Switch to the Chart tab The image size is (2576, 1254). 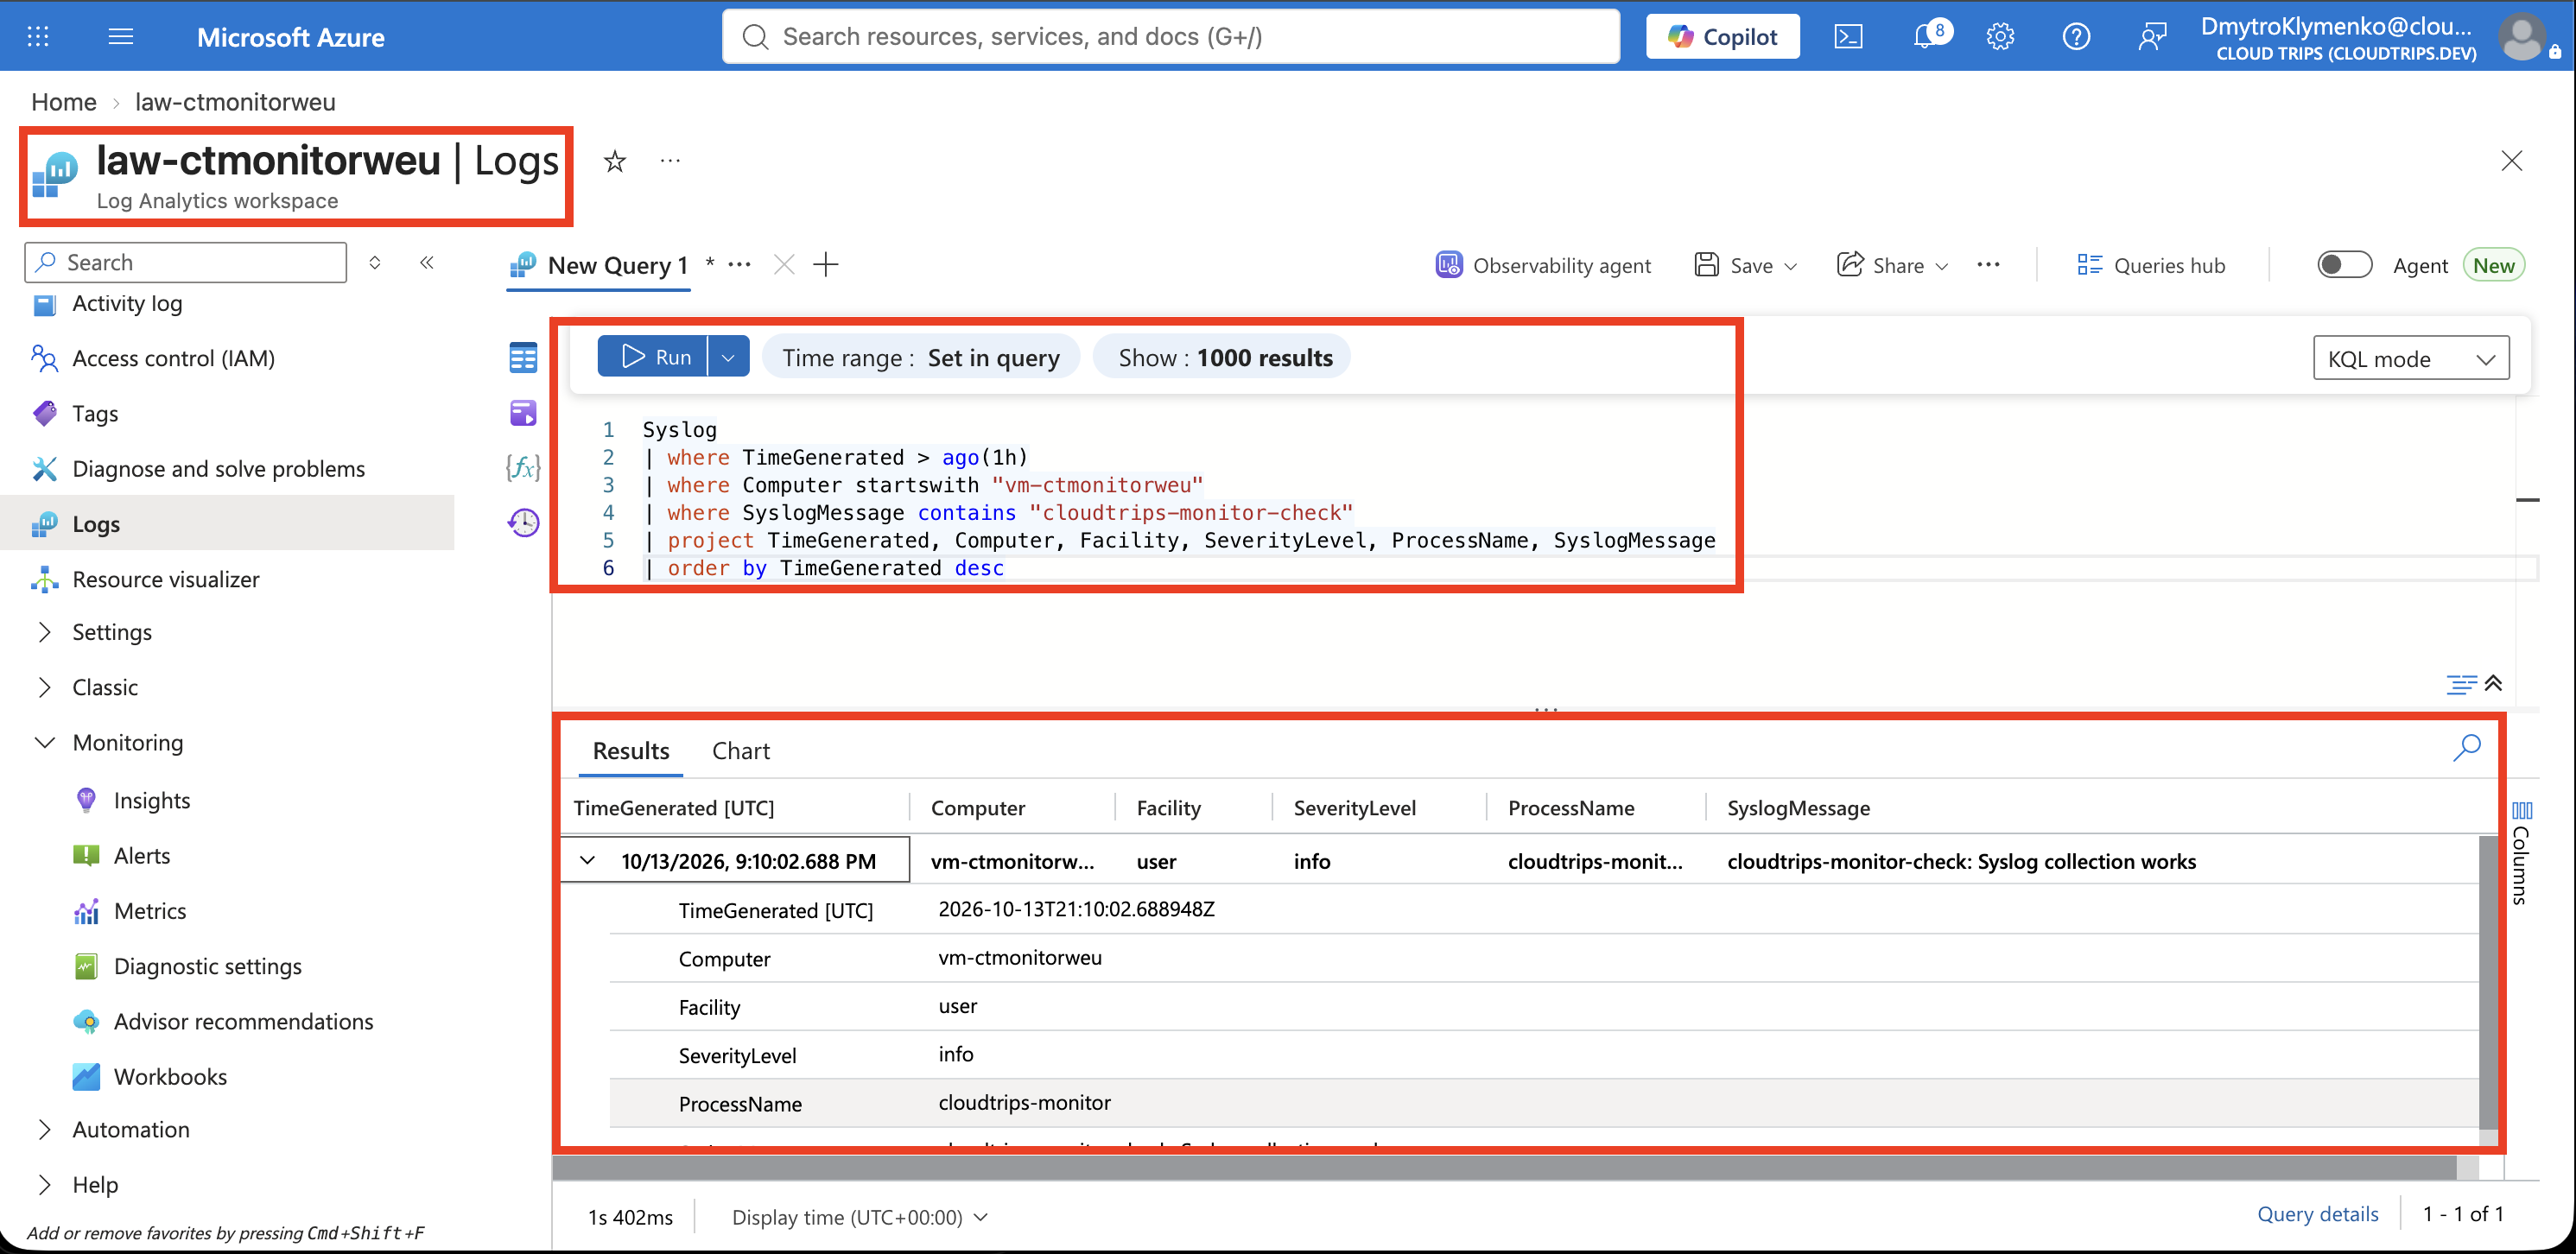[741, 750]
